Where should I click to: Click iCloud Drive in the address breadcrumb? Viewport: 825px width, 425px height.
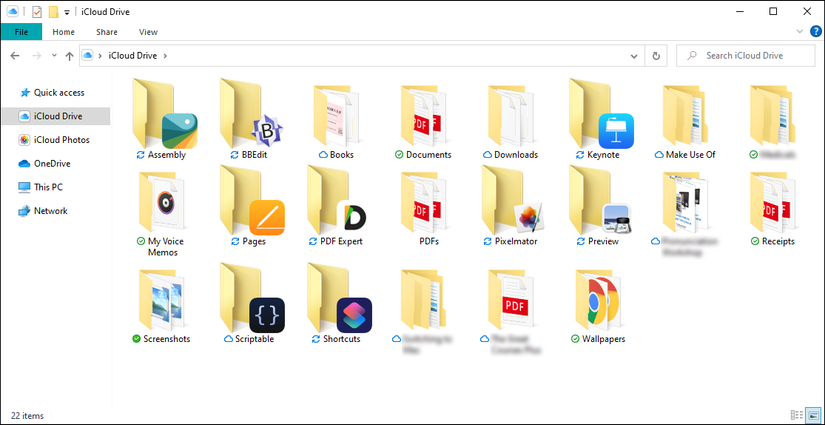(x=133, y=56)
